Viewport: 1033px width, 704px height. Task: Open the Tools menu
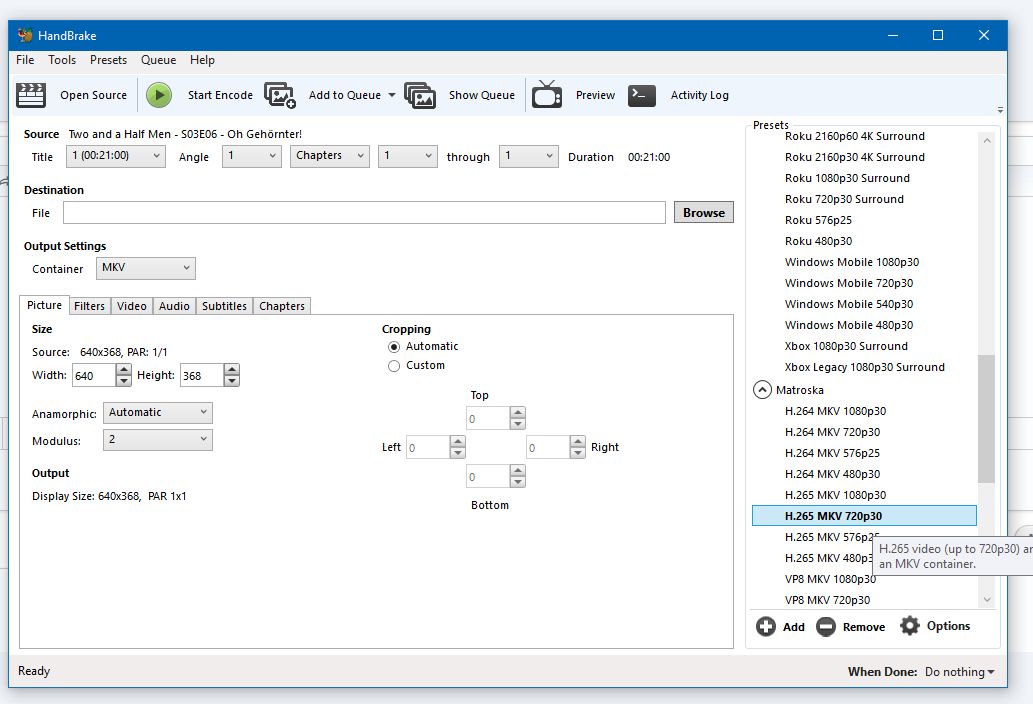coord(62,60)
